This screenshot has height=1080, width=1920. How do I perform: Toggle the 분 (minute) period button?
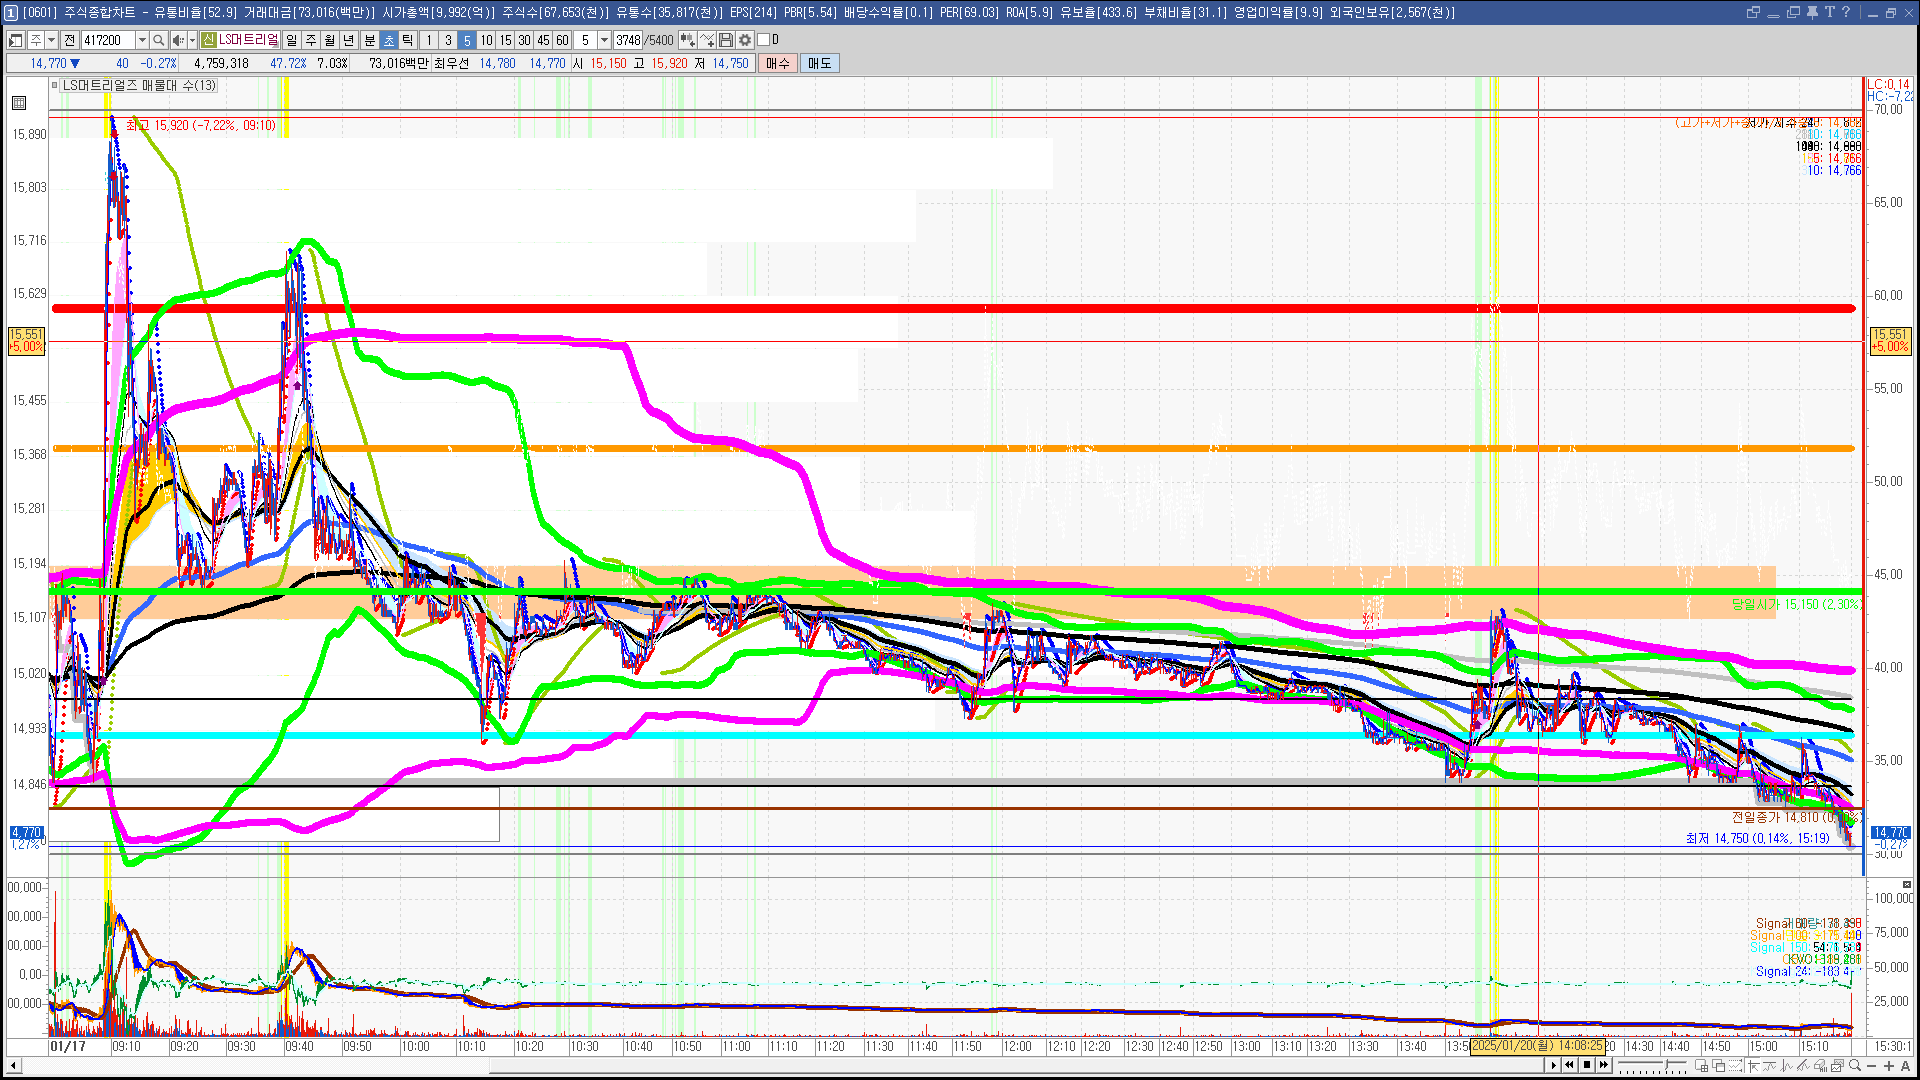tap(369, 40)
